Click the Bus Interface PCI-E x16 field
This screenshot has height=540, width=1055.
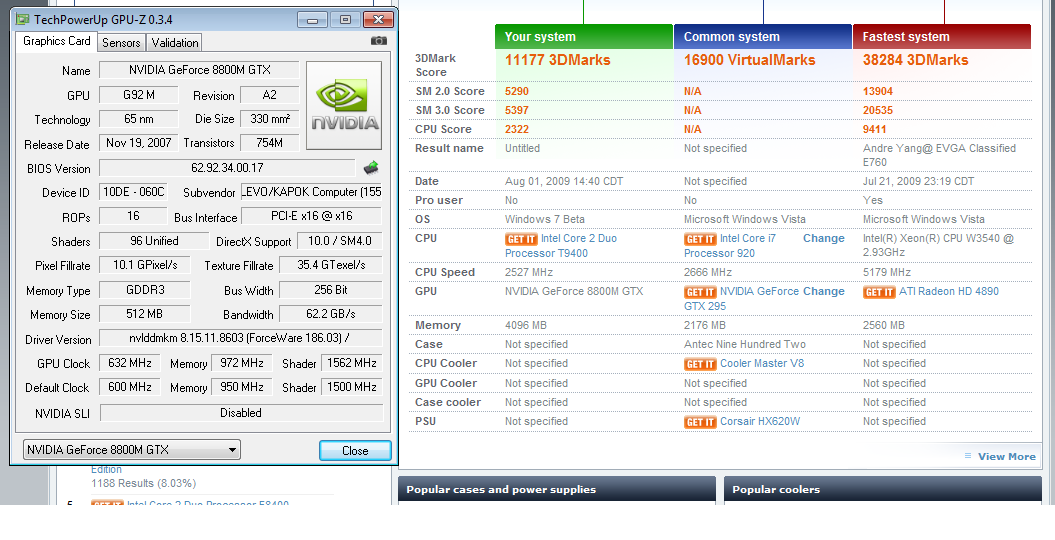tap(312, 217)
